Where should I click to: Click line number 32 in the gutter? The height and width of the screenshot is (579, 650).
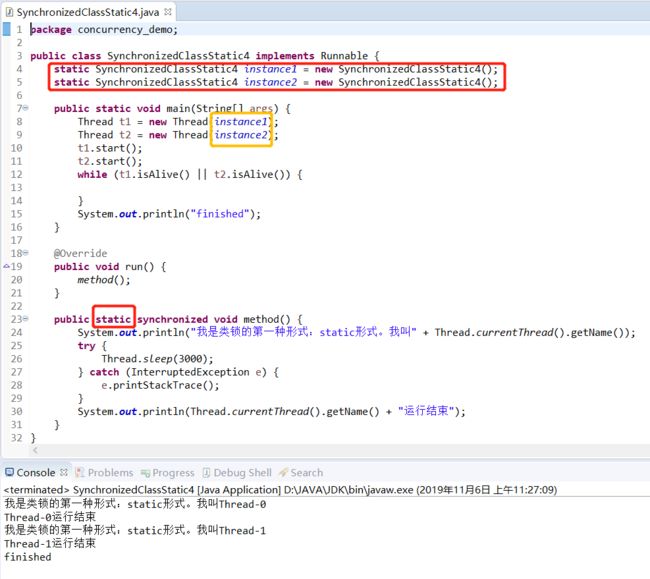17,438
